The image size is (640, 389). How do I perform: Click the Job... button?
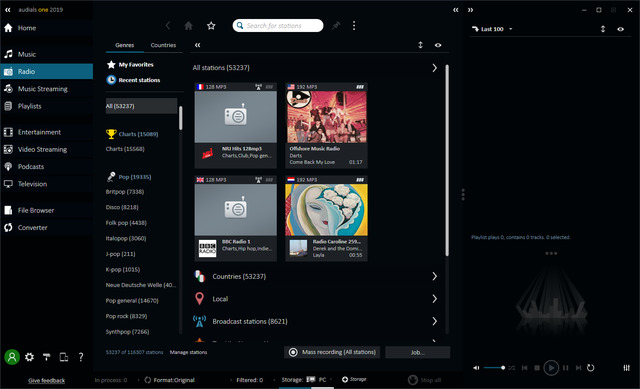[x=418, y=352]
